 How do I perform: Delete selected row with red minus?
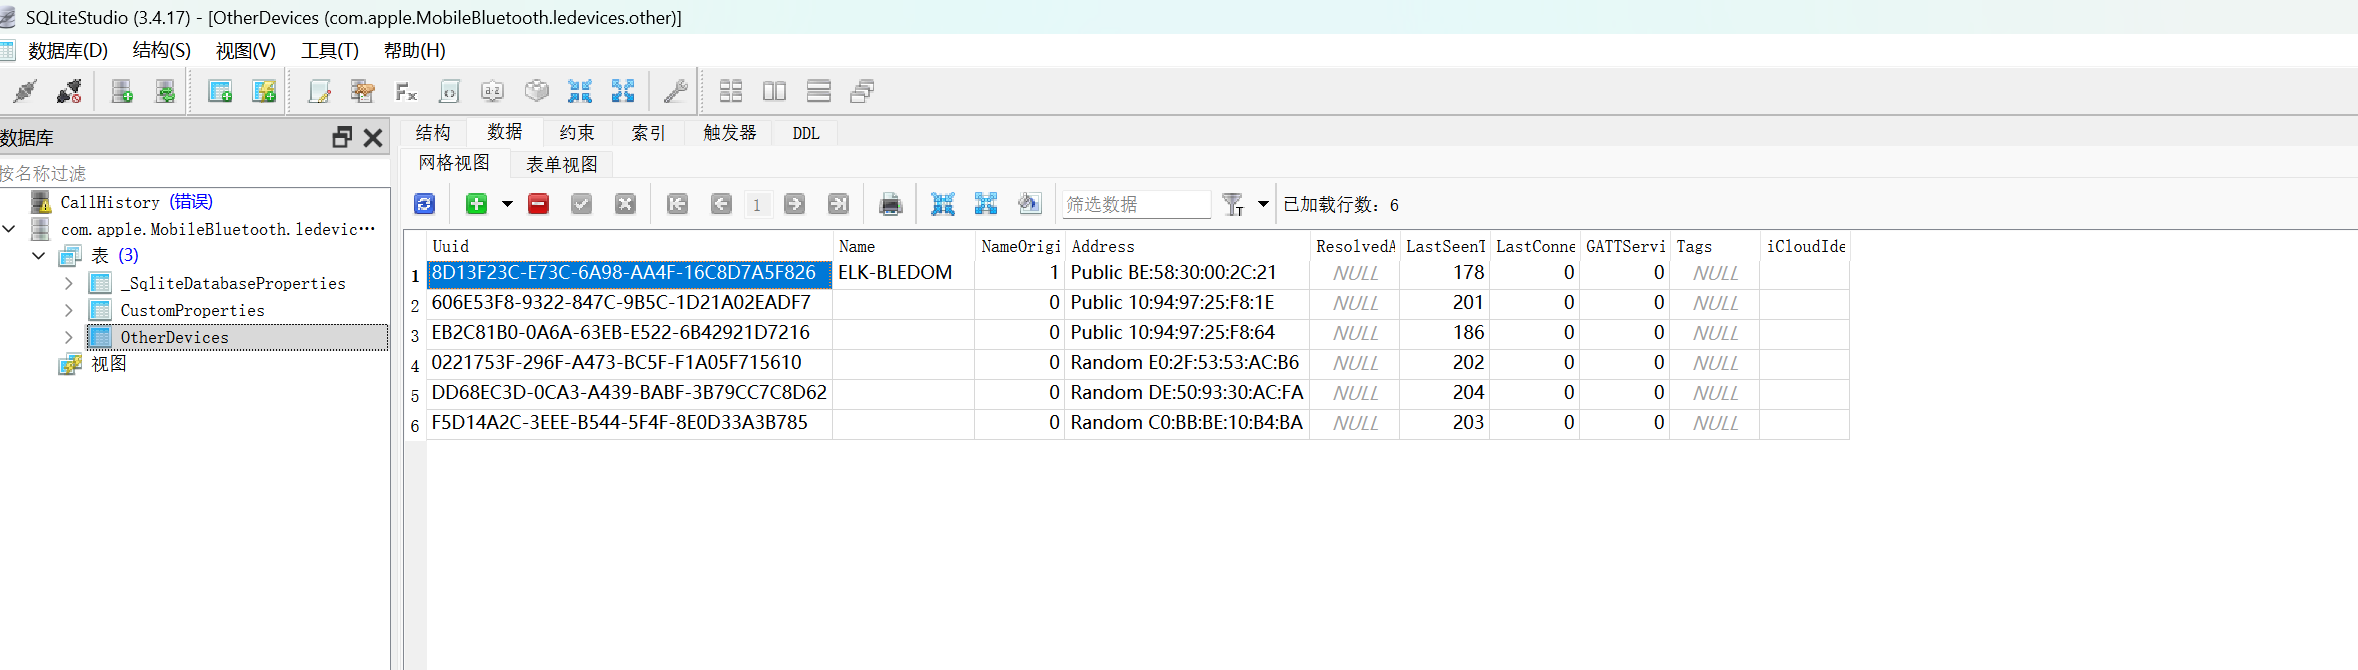click(x=538, y=204)
